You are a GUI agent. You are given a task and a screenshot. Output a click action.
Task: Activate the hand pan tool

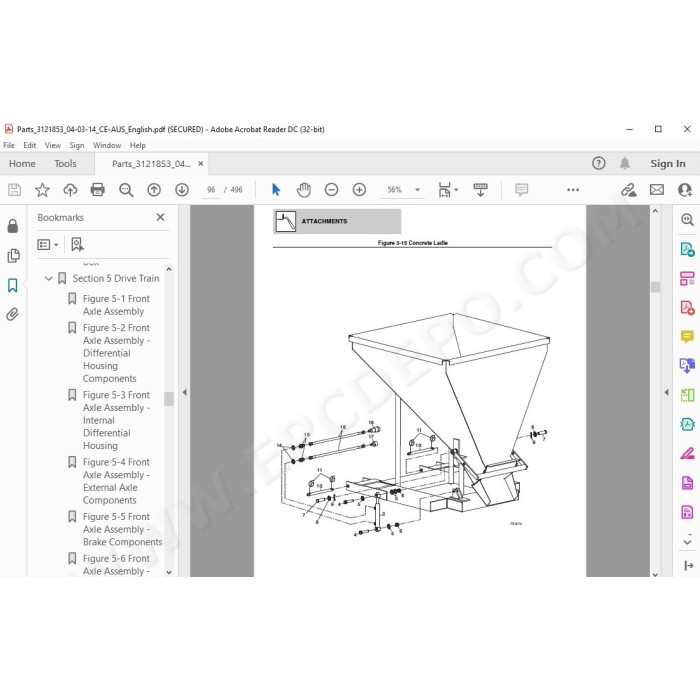(x=304, y=190)
